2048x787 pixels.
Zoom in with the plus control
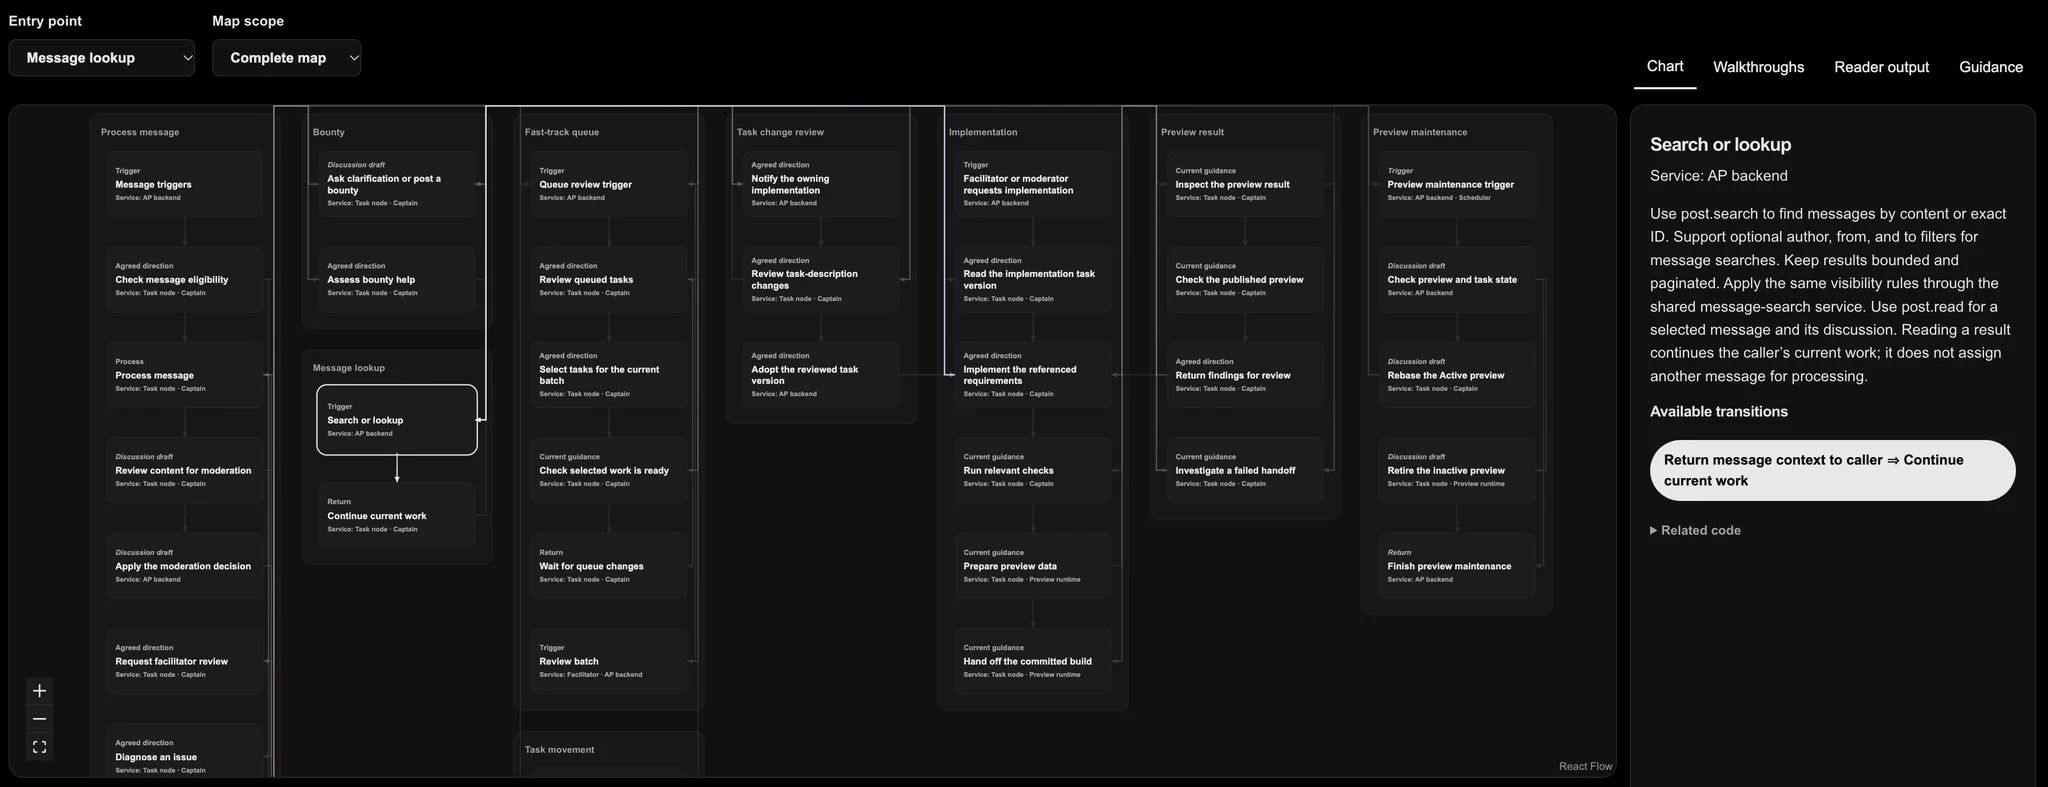pos(39,691)
